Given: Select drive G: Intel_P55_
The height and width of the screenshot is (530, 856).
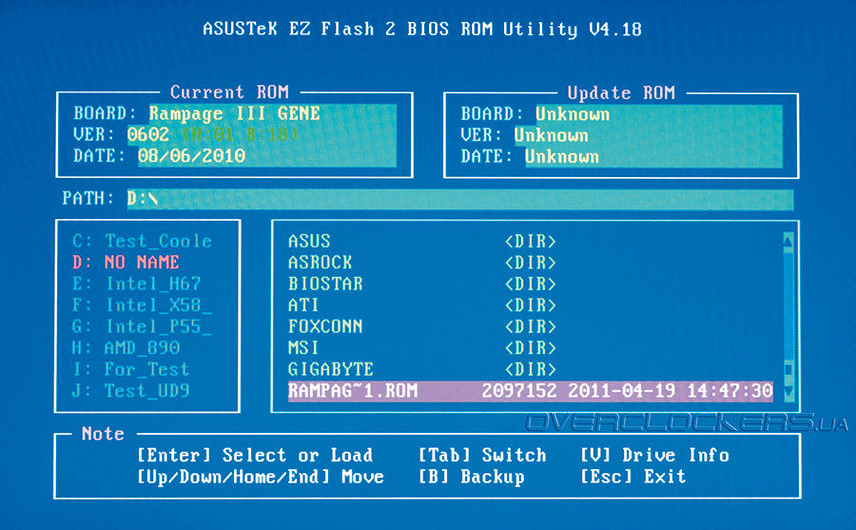Looking at the screenshot, I should [x=142, y=326].
